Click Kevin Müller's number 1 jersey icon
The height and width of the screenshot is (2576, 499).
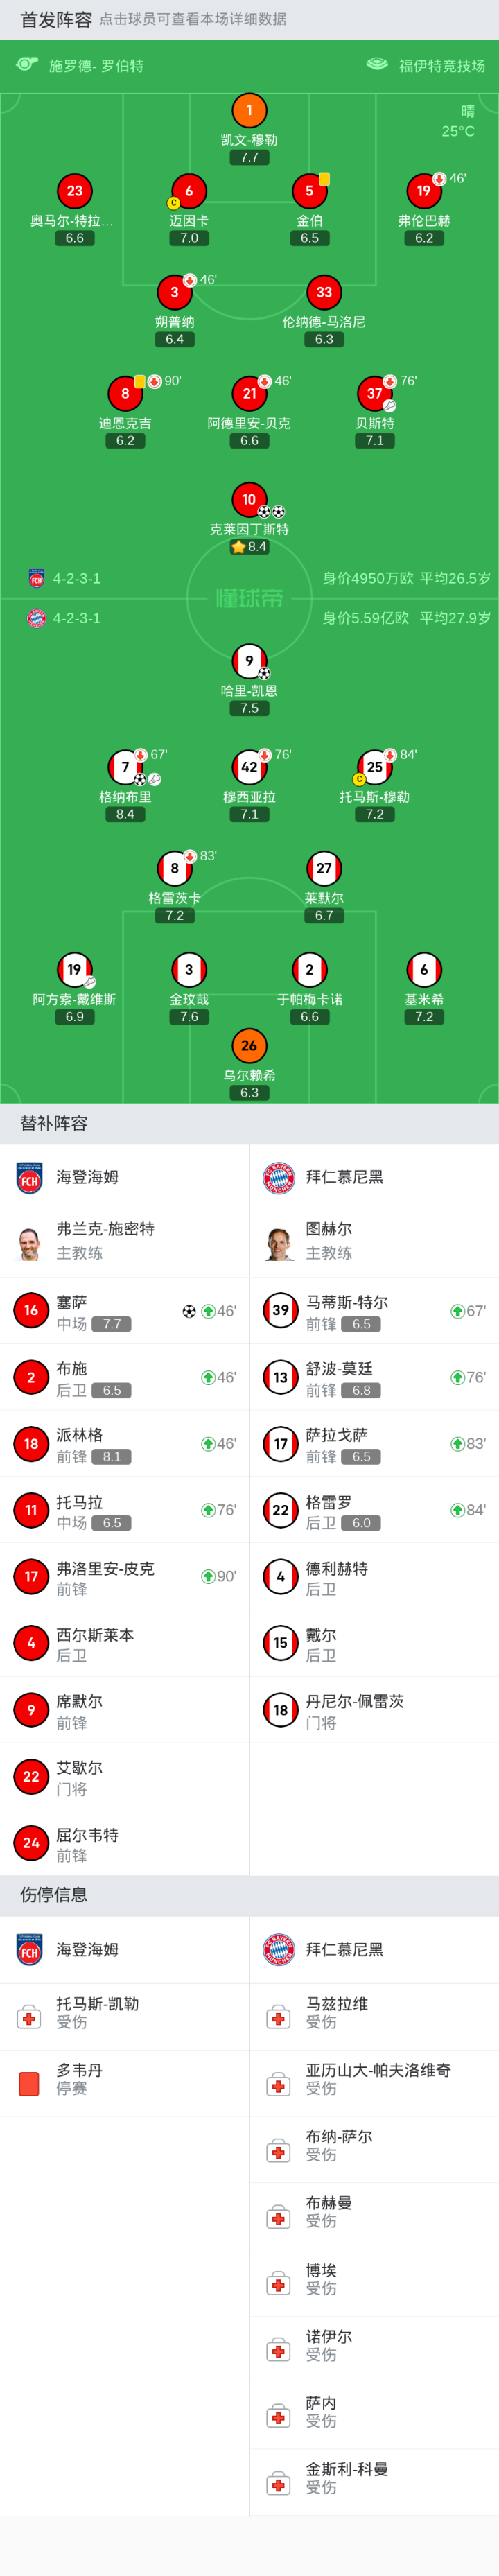(249, 110)
